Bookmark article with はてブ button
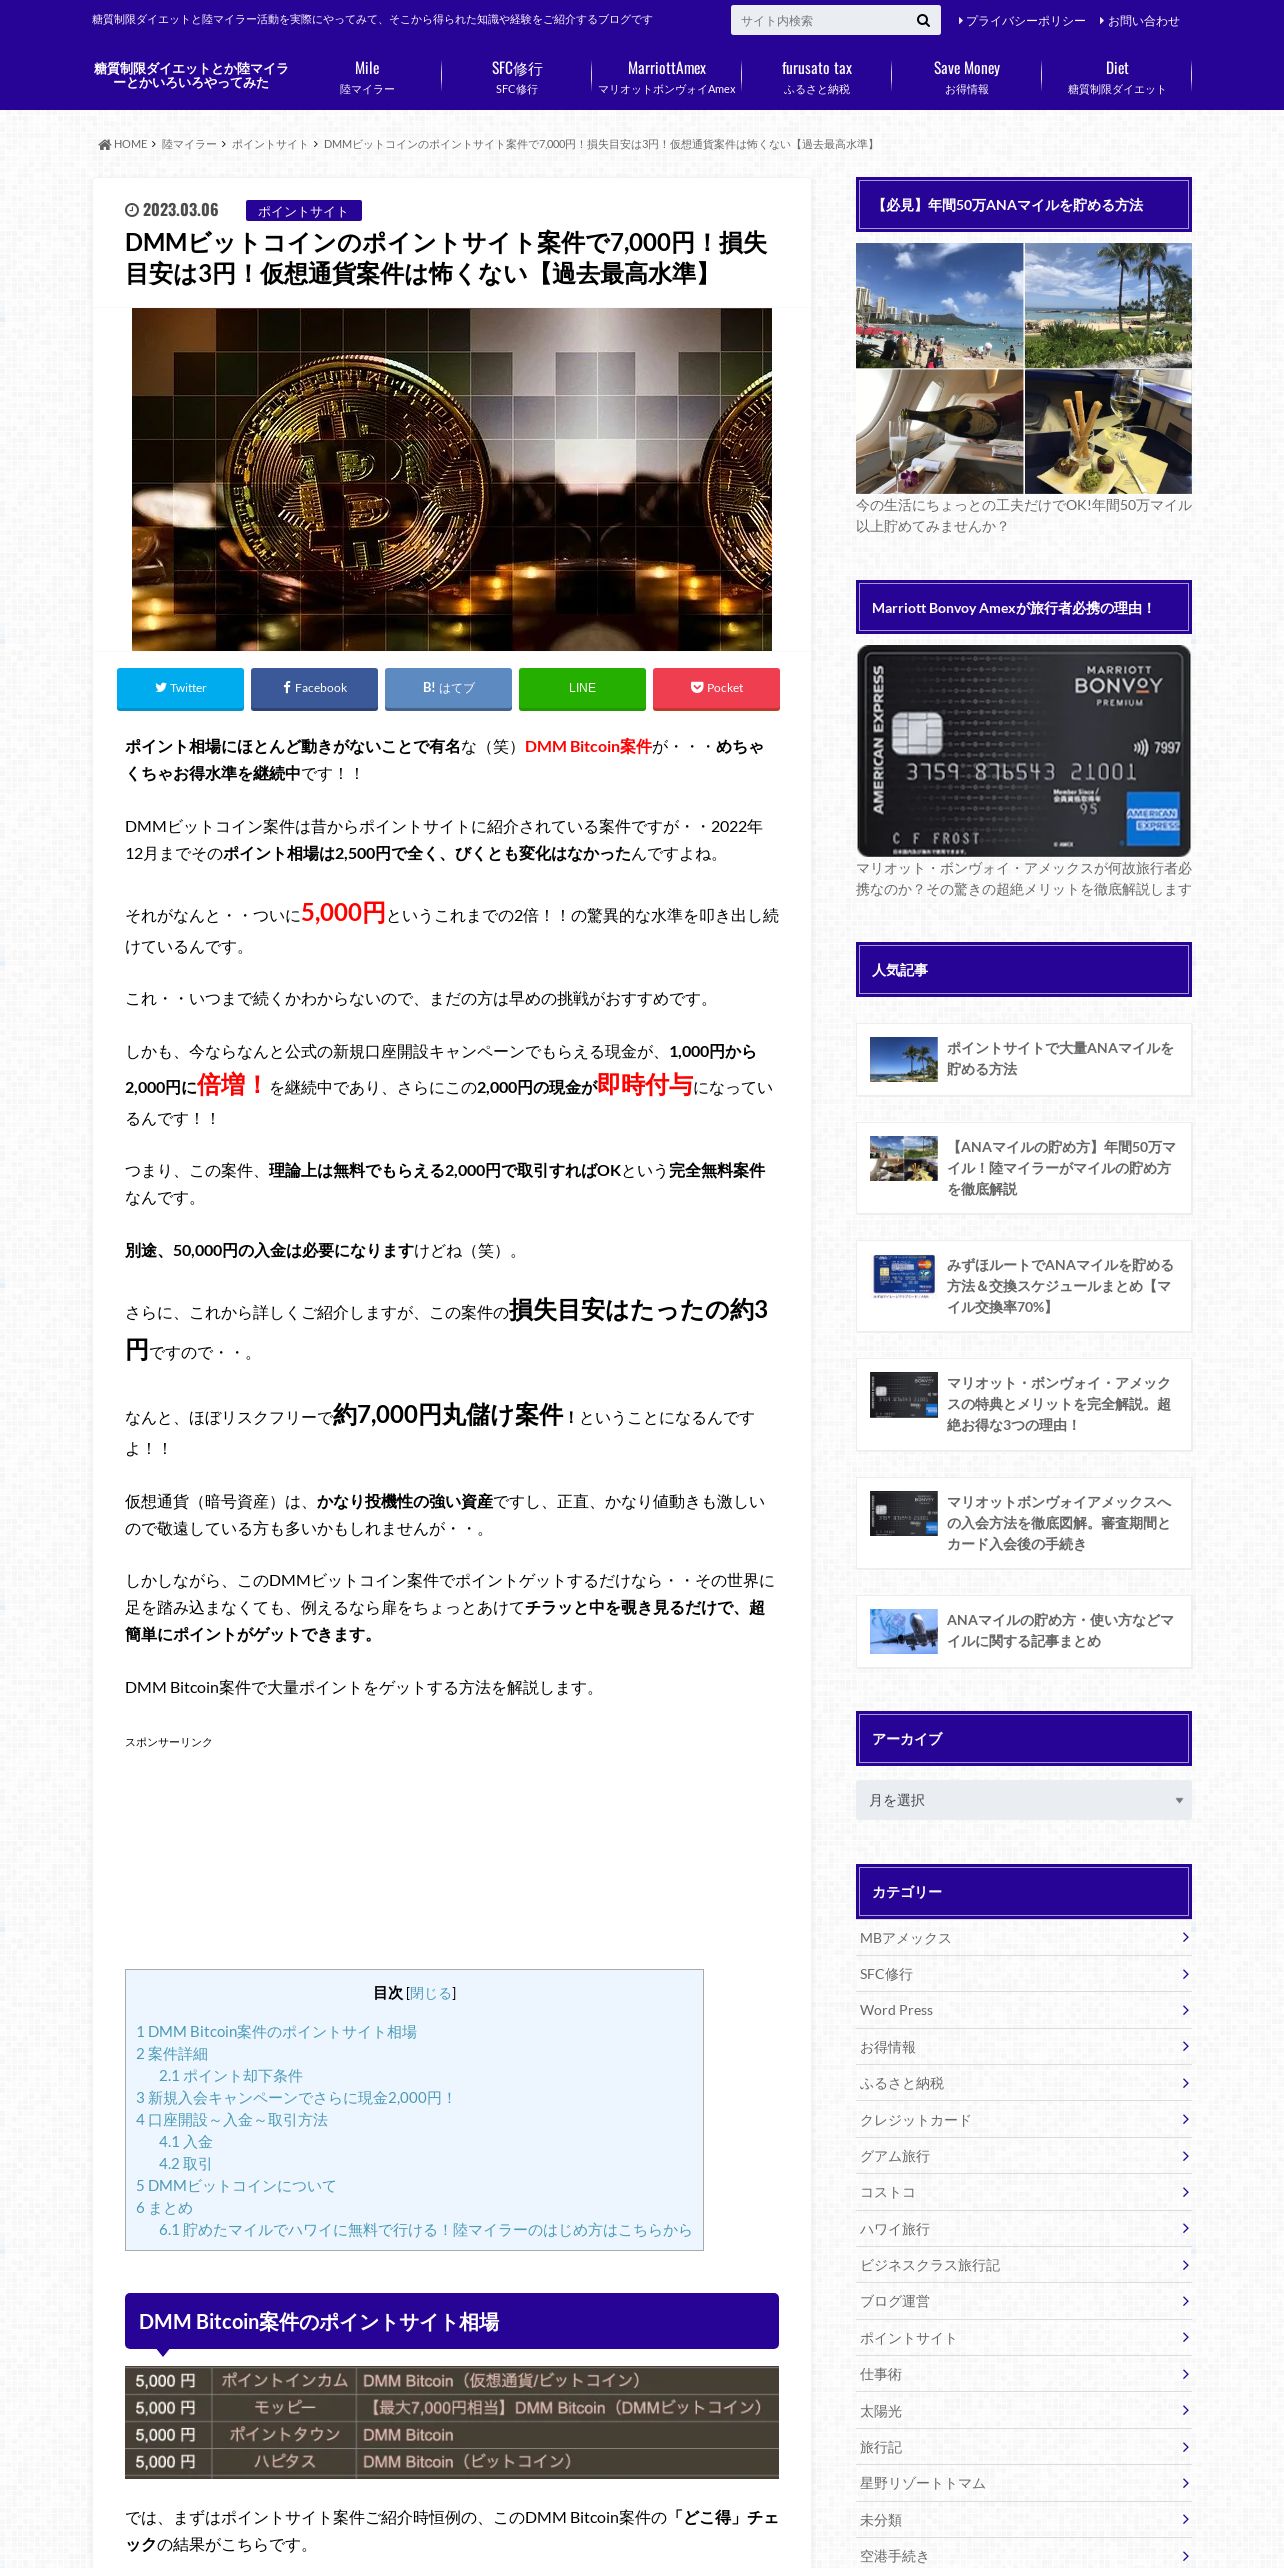Image resolution: width=1284 pixels, height=2568 pixels. 448,688
